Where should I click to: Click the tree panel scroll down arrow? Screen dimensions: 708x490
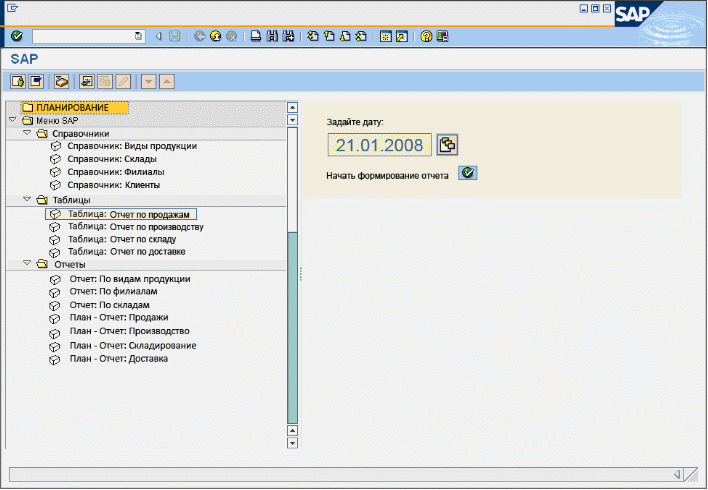292,442
